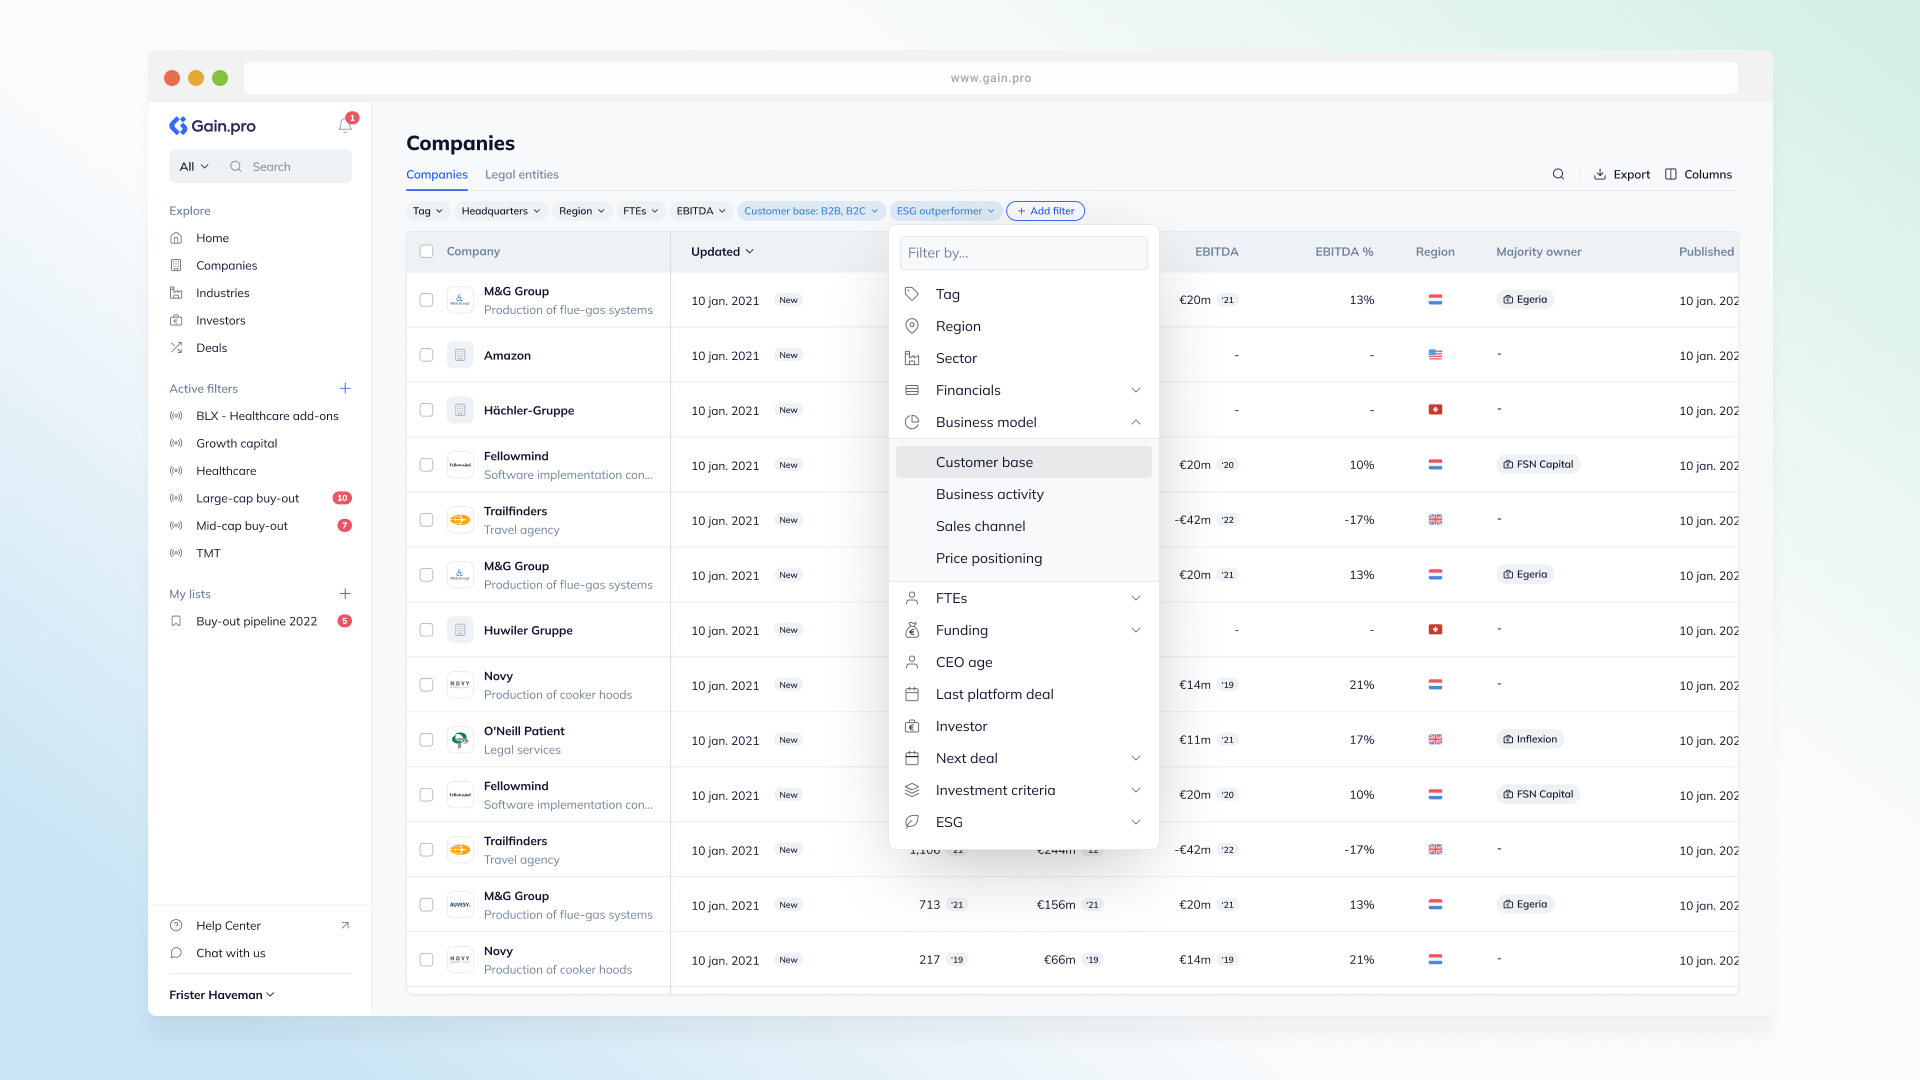
Task: Select the checkbox for Trailfinders travel agency
Action: 426,520
